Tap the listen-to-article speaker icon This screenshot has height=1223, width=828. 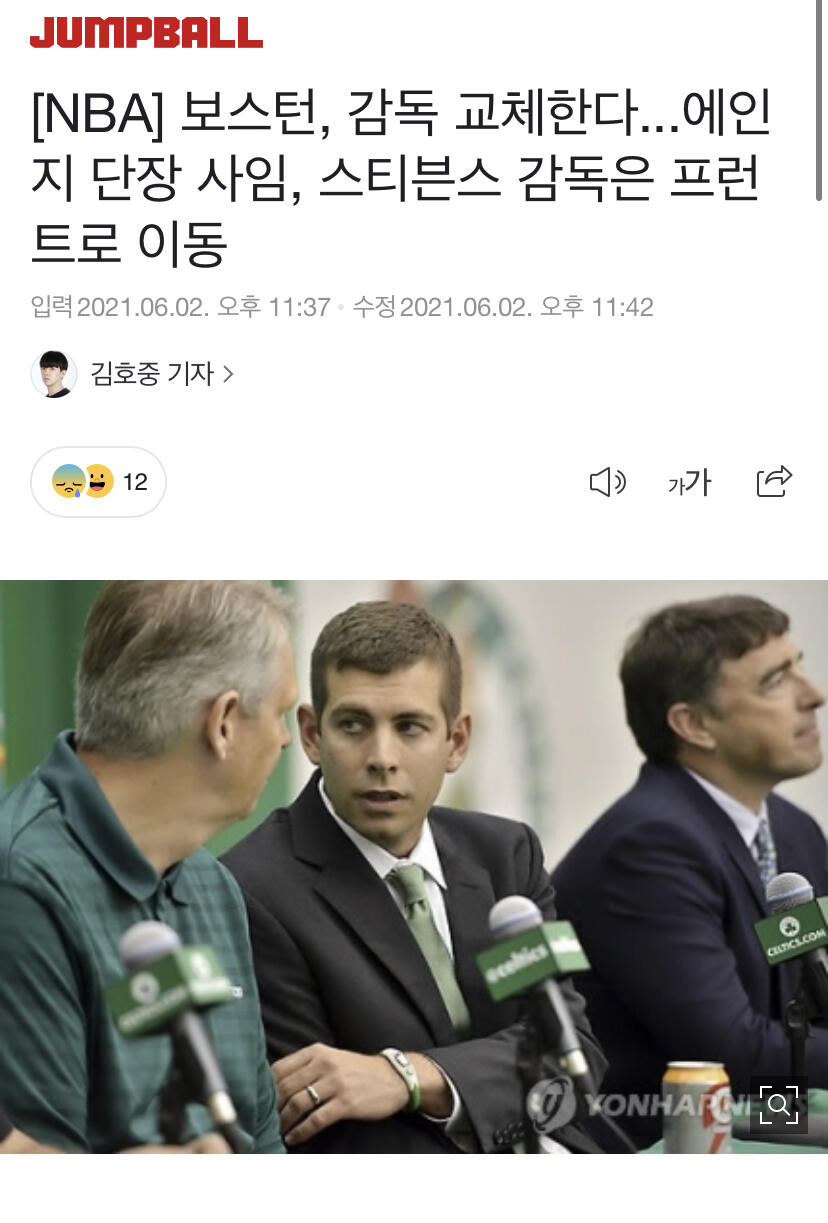(x=607, y=483)
